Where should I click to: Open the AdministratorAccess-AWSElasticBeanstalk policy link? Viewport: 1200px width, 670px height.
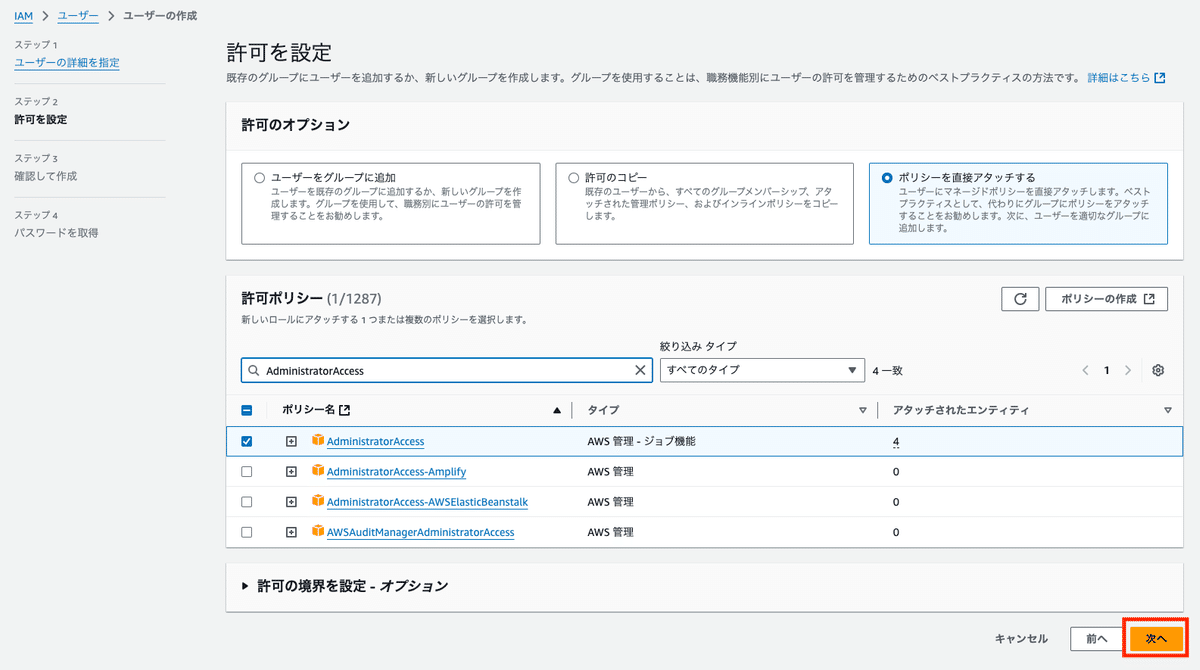[x=427, y=502]
